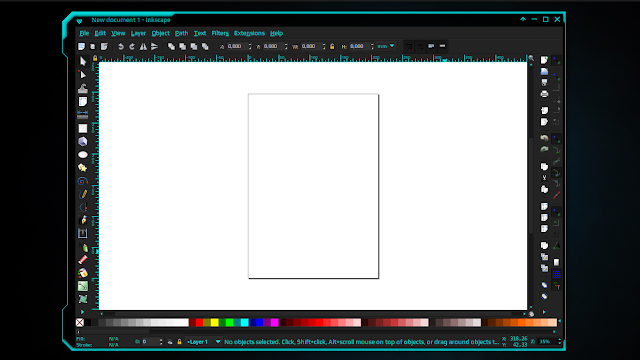Choose the Rectangle tool
The image size is (640, 360).
(83, 128)
